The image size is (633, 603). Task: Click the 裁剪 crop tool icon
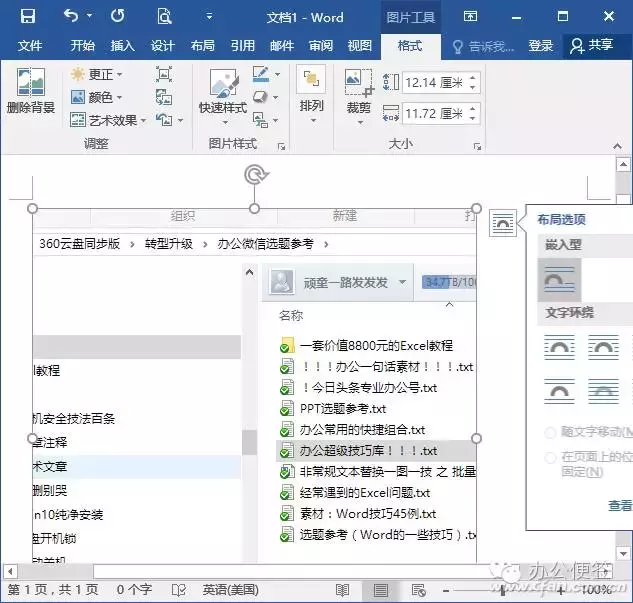(x=359, y=85)
